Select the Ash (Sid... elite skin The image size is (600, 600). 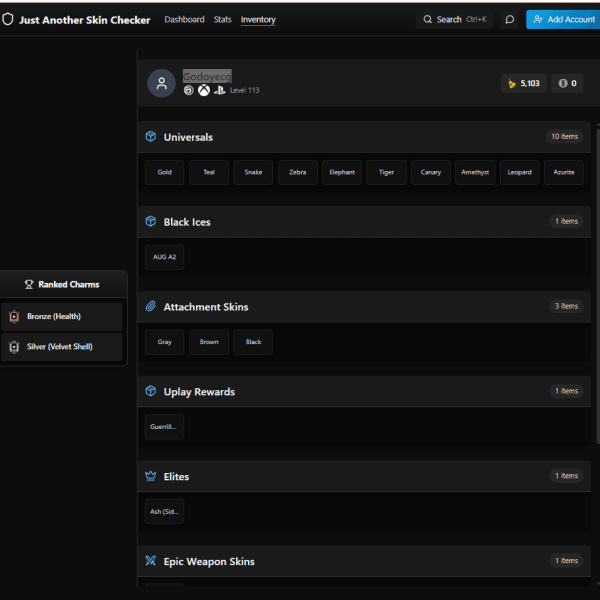tap(165, 512)
